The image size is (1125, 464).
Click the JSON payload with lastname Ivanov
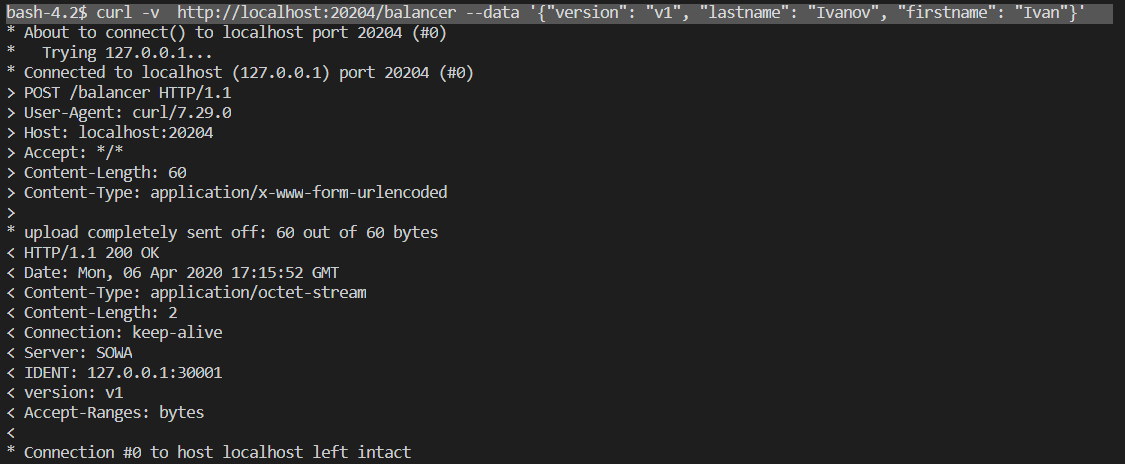click(806, 13)
